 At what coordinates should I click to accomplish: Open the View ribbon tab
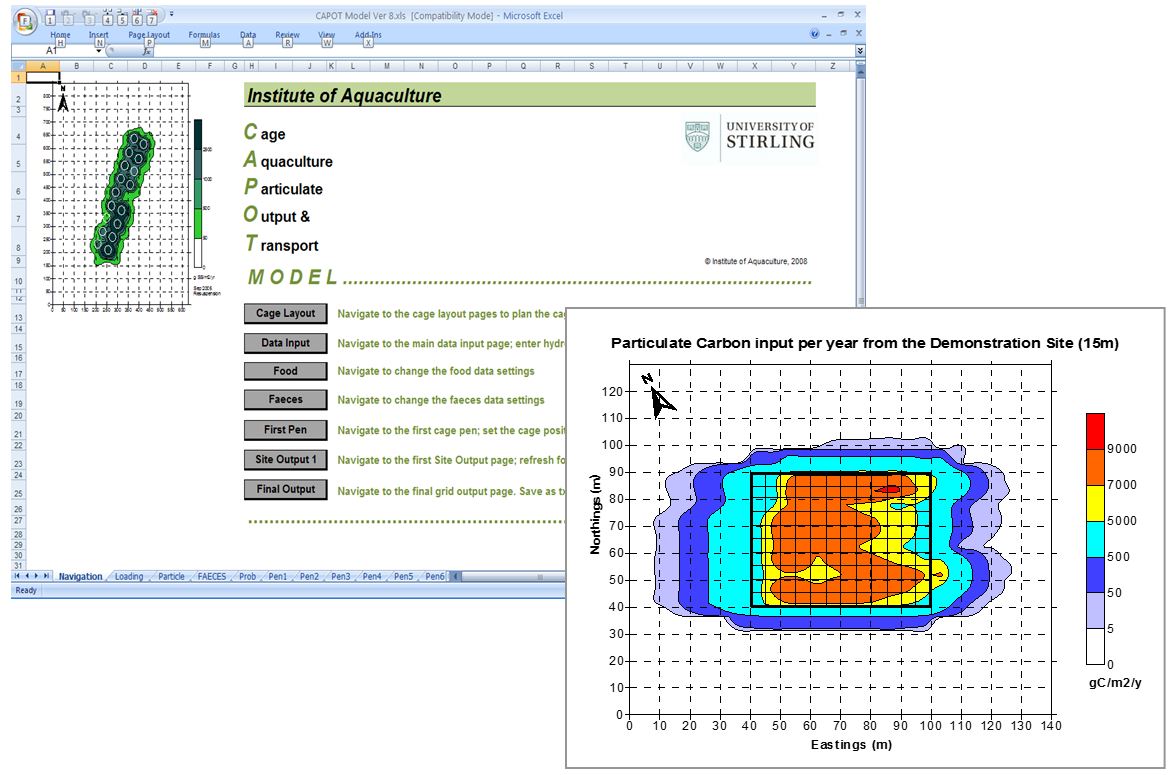coord(327,35)
